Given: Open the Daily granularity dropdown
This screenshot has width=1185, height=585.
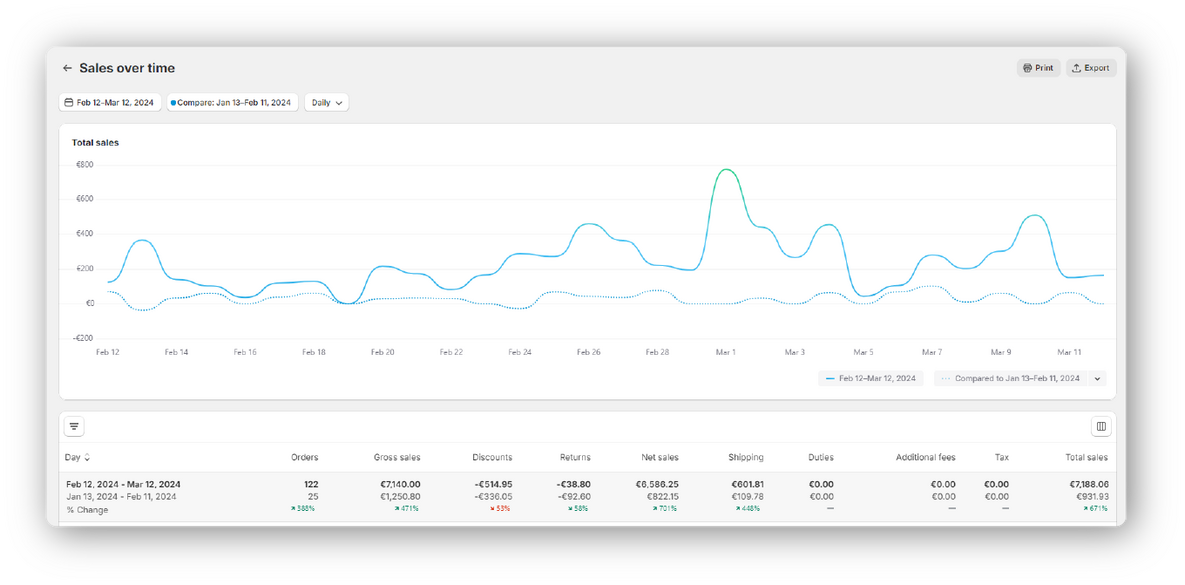Looking at the screenshot, I should click(x=326, y=102).
